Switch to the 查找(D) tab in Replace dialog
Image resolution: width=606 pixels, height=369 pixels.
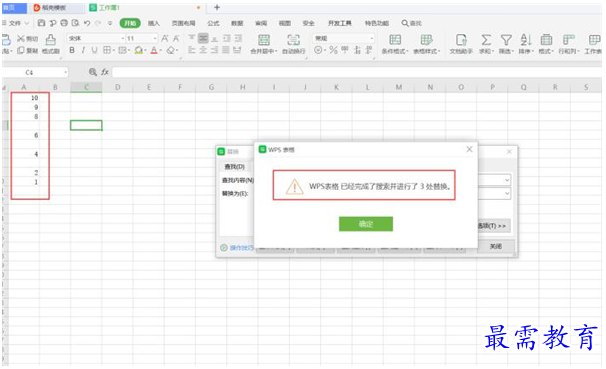coord(235,167)
